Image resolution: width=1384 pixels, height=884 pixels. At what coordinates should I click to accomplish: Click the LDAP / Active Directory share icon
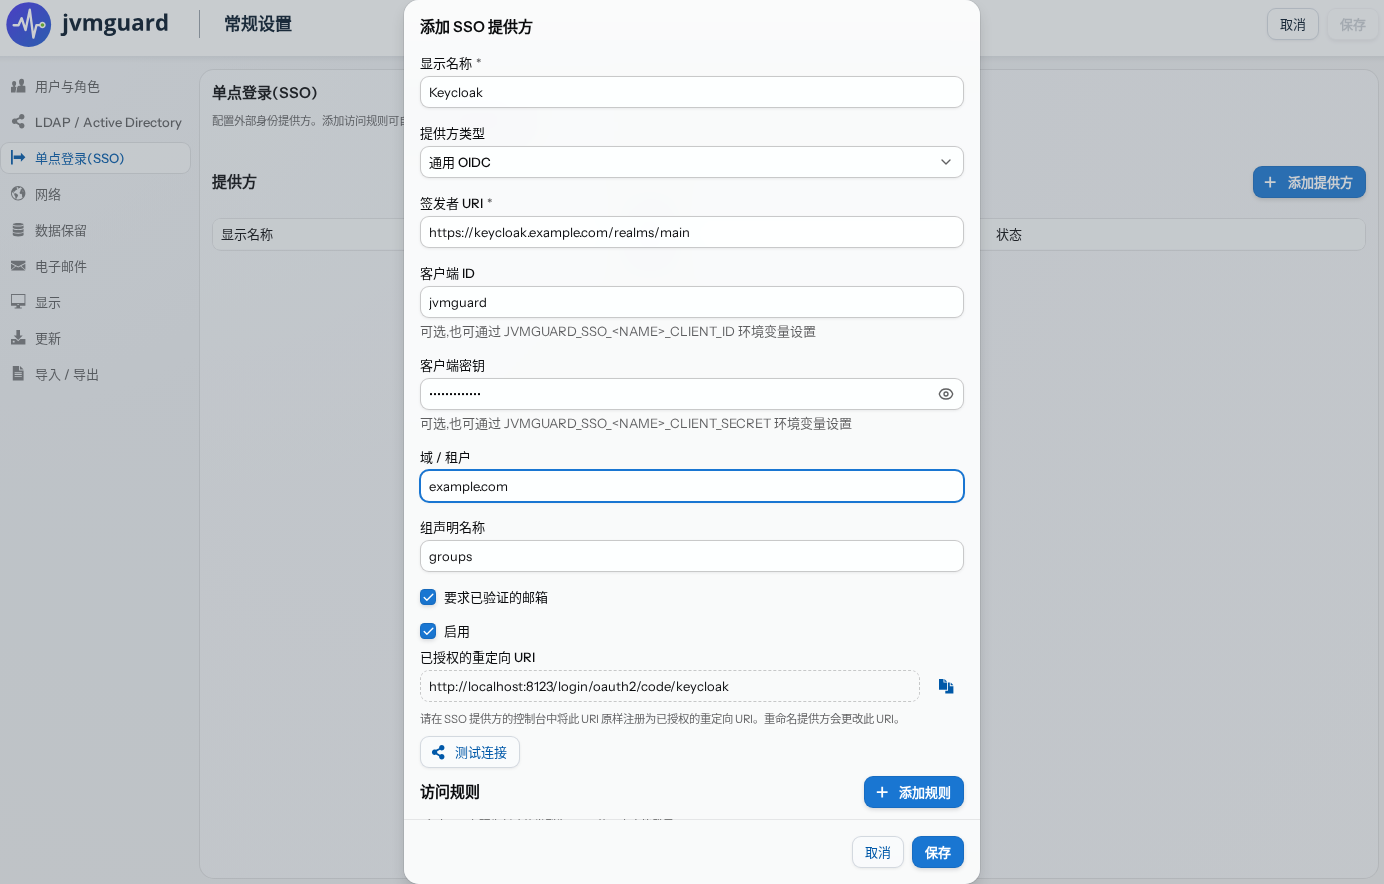18,122
